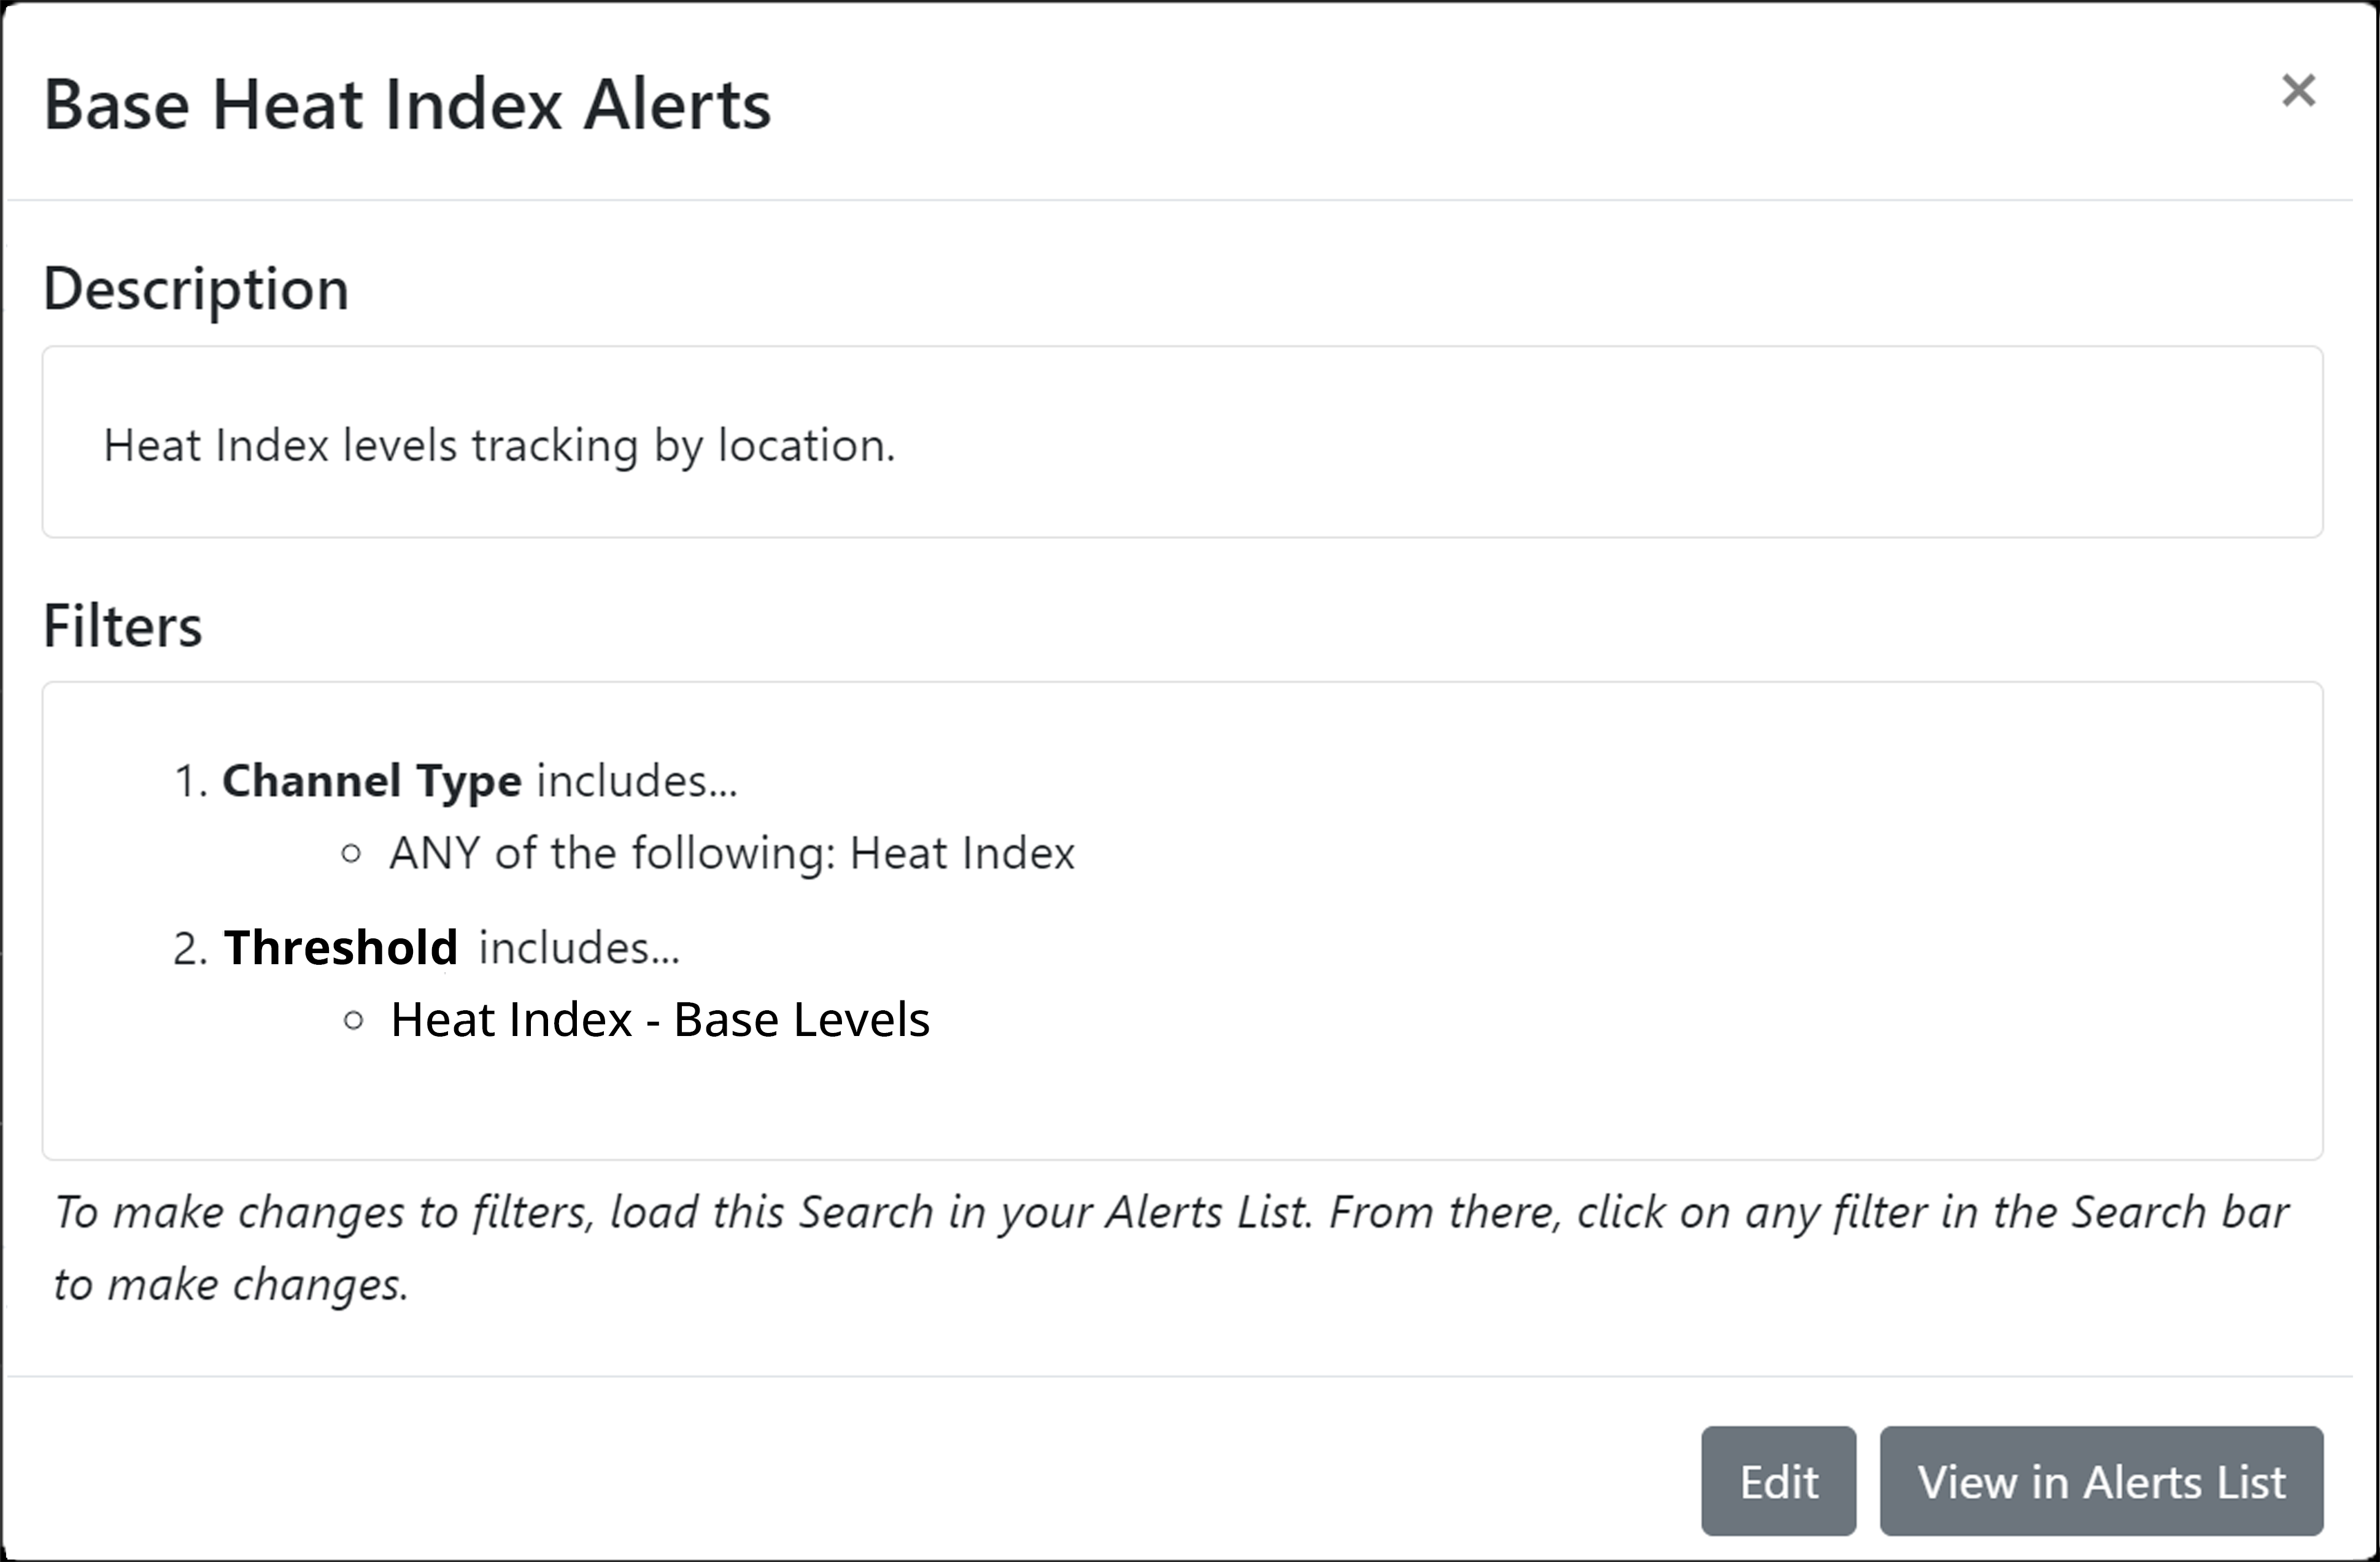Click the bold Threshold filter label
The height and width of the screenshot is (1562, 2380).
(x=340, y=947)
